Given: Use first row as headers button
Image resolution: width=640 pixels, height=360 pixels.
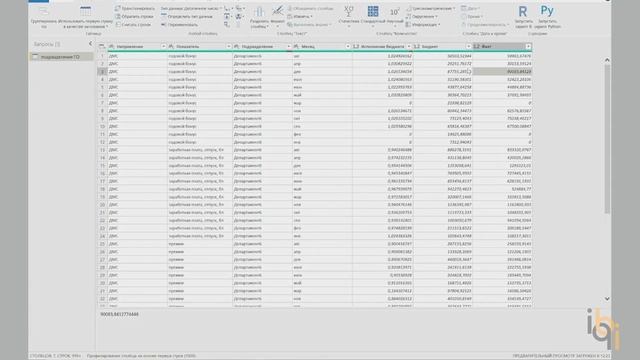Looking at the screenshot, I should pyautogui.click(x=86, y=17).
